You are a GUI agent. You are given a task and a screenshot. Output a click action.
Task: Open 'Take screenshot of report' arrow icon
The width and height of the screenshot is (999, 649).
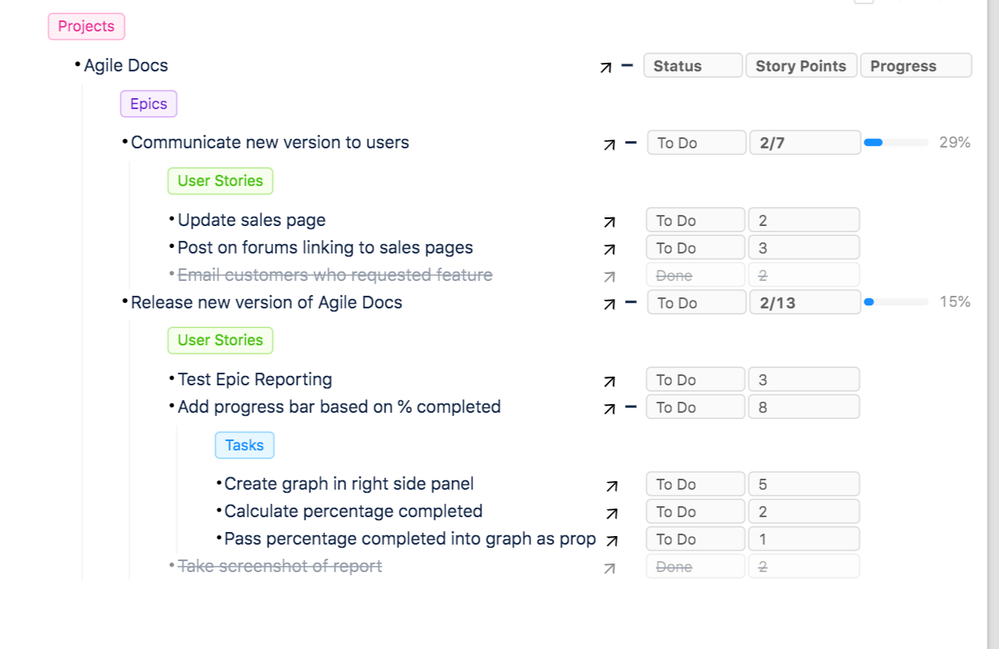click(x=610, y=568)
